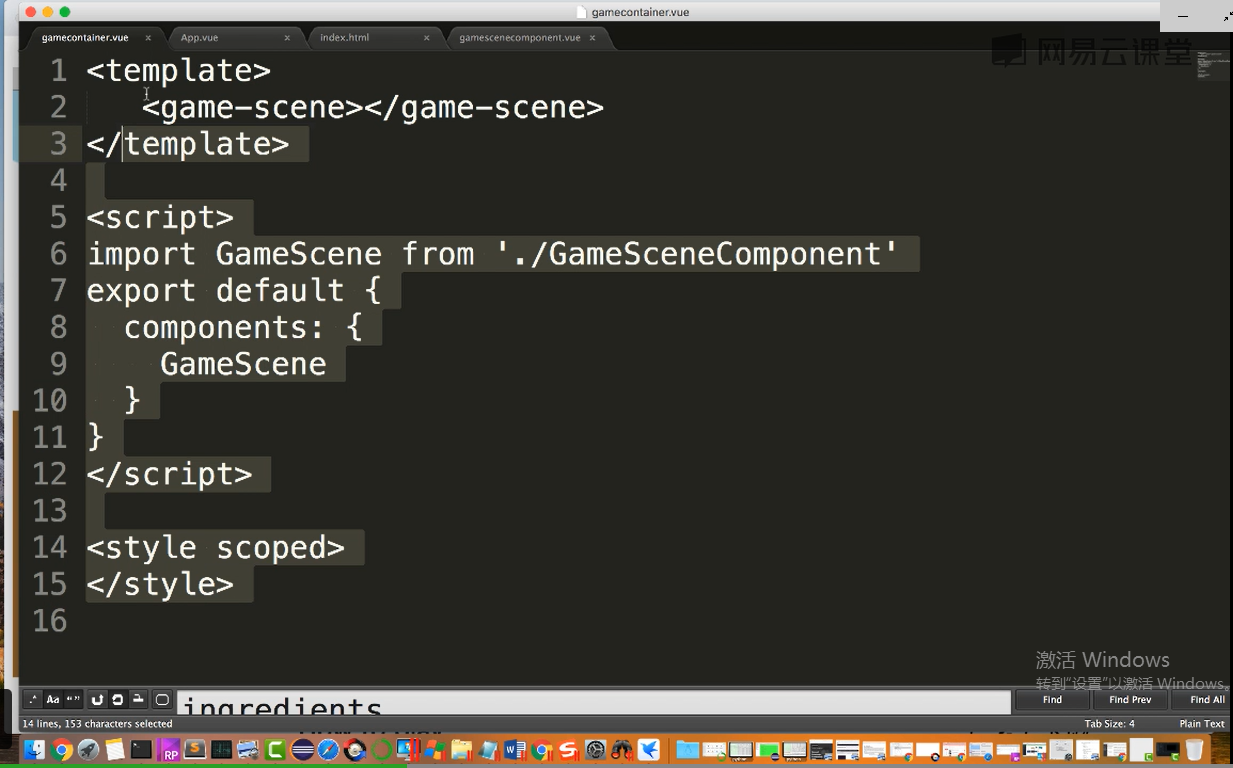Close the gamescenecomponent.vue tab
Viewport: 1233px width, 768px height.
[x=592, y=38]
